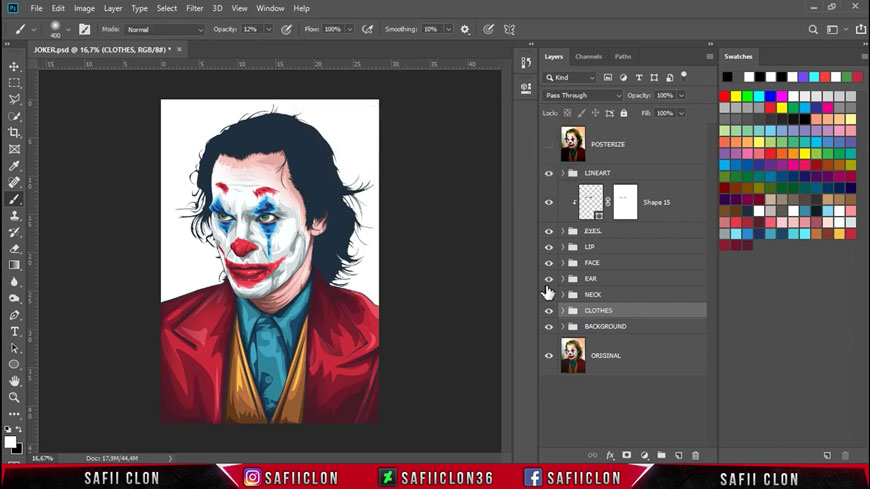Switch to the Paths tab
870x489 pixels.
tap(623, 57)
